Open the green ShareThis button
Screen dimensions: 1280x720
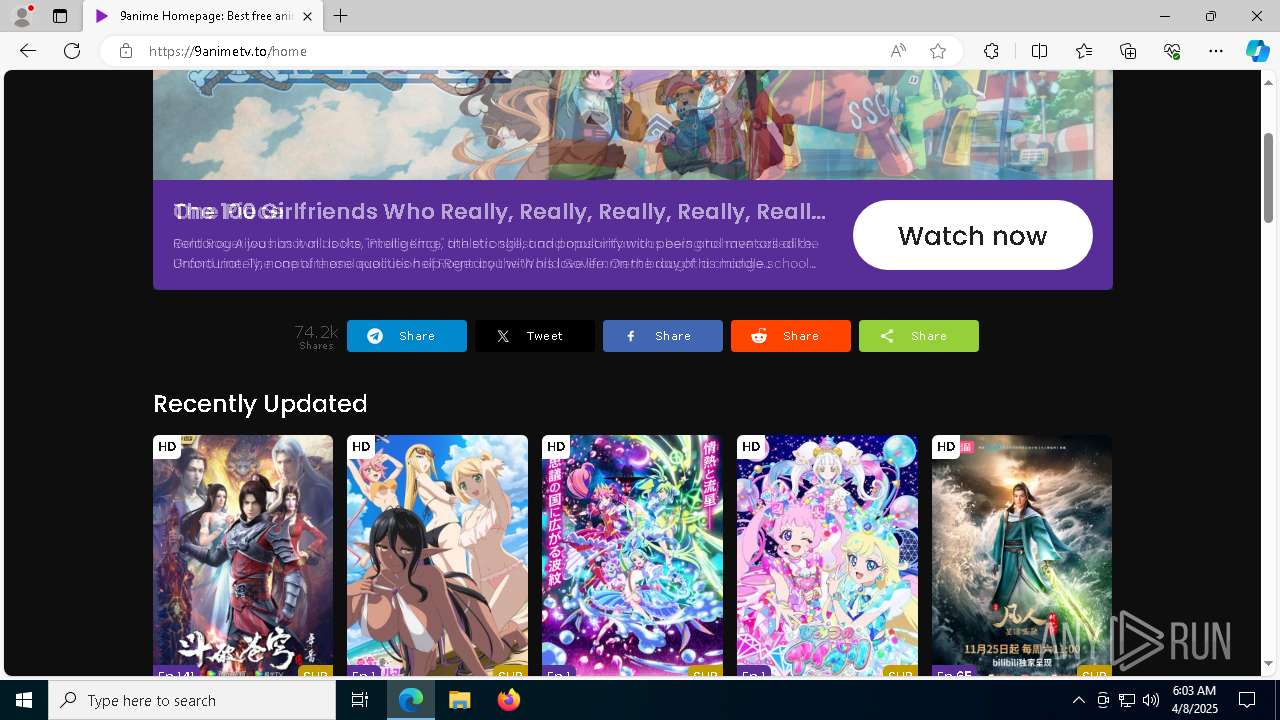coord(919,336)
